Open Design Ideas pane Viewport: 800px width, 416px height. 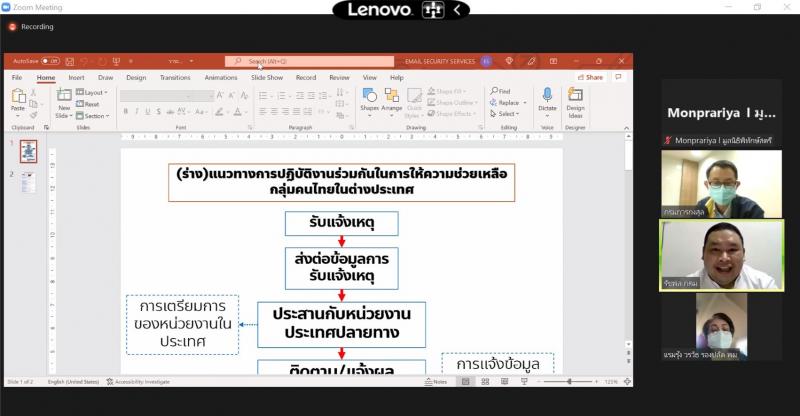(x=575, y=103)
